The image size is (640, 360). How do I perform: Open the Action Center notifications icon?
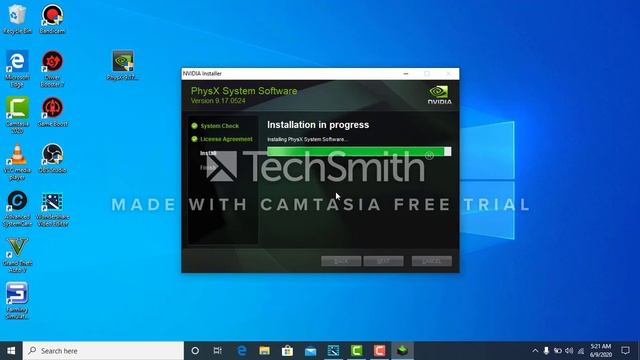[625, 351]
